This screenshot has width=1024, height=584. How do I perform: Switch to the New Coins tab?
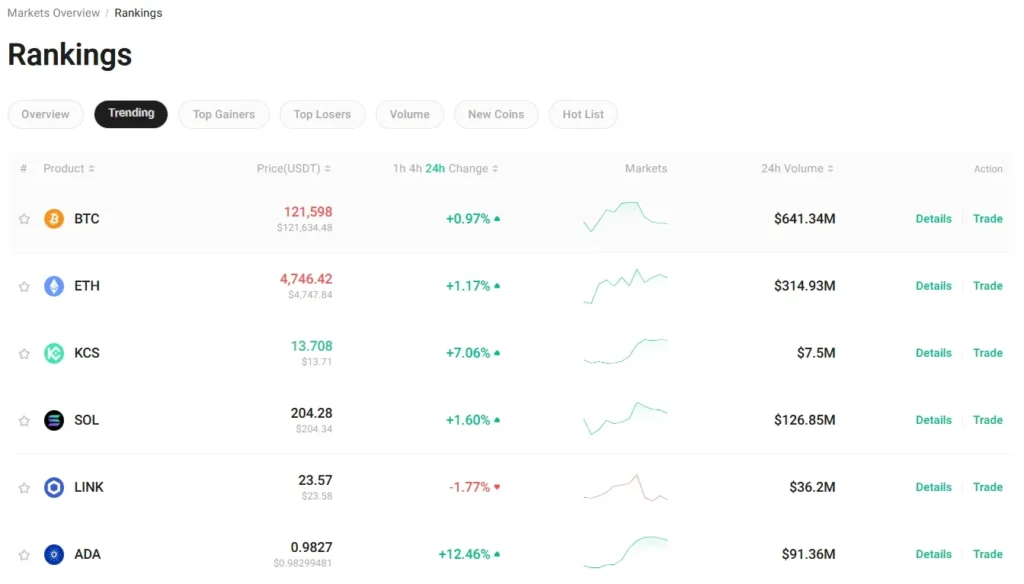(496, 114)
